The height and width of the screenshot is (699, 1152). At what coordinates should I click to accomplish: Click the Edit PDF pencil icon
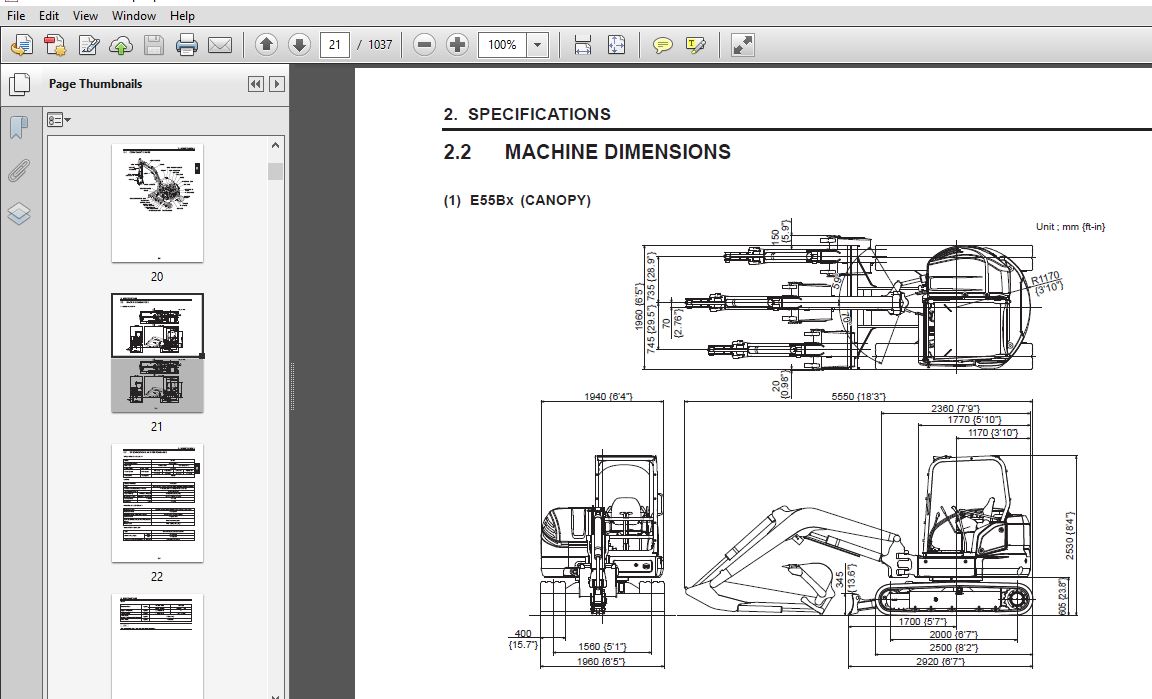(x=88, y=46)
